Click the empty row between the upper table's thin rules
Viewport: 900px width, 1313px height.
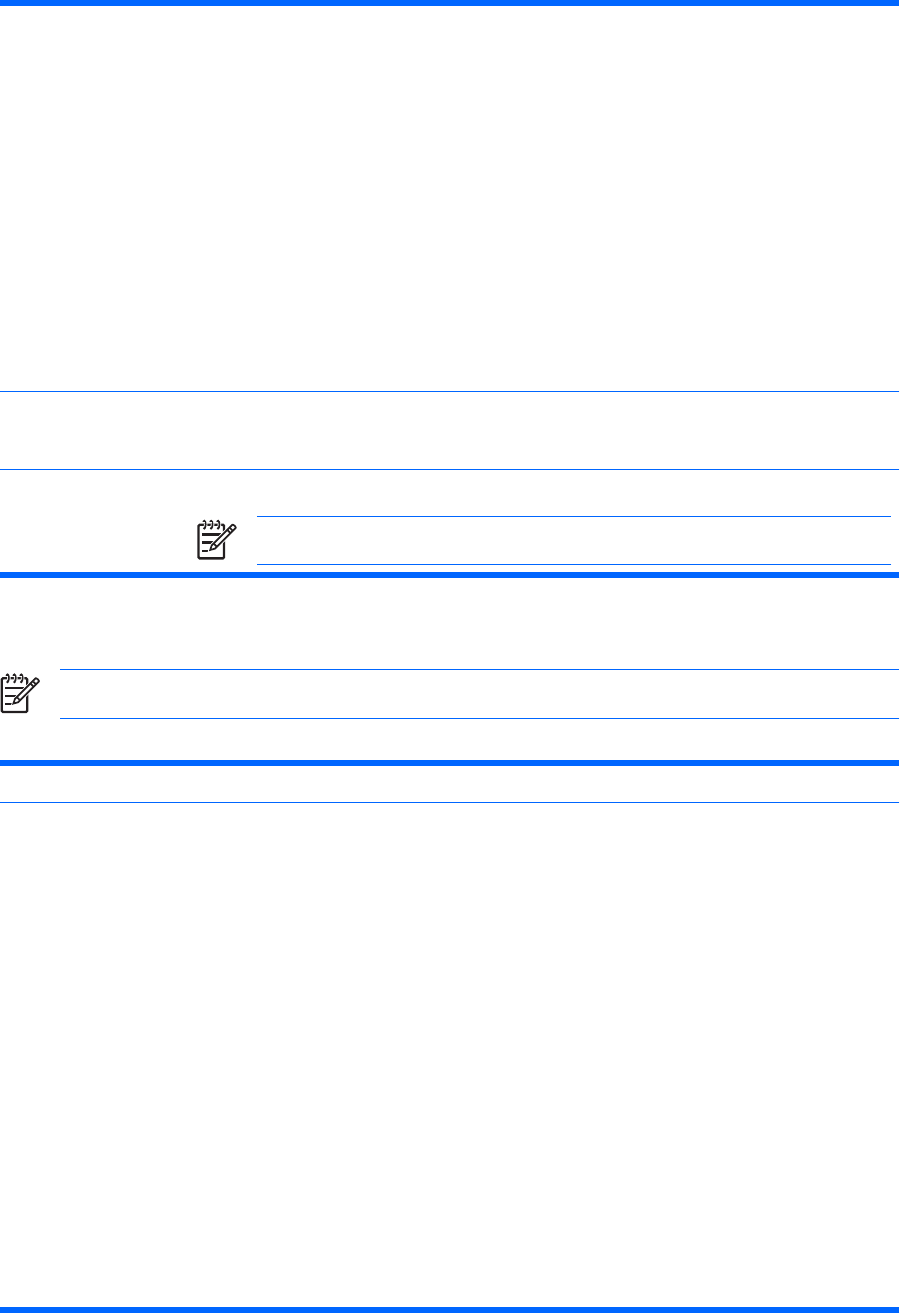450,431
